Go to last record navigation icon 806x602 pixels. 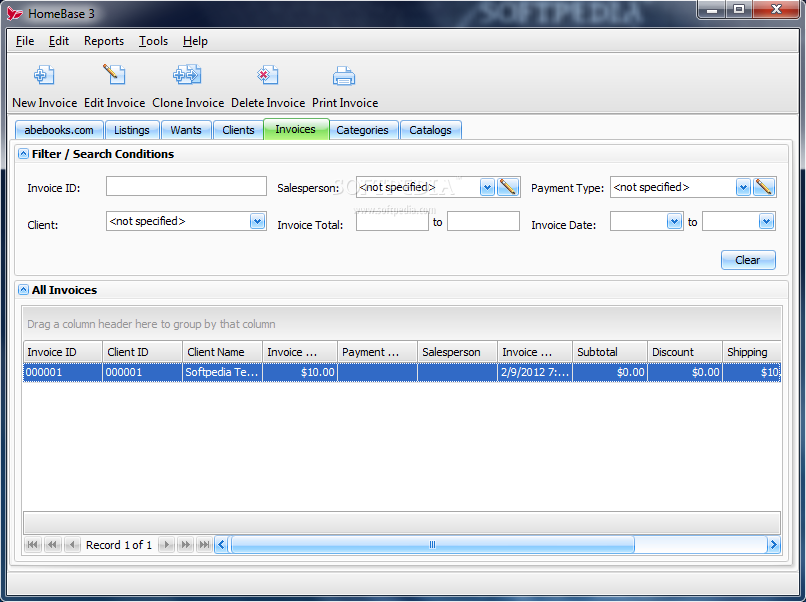pos(204,544)
